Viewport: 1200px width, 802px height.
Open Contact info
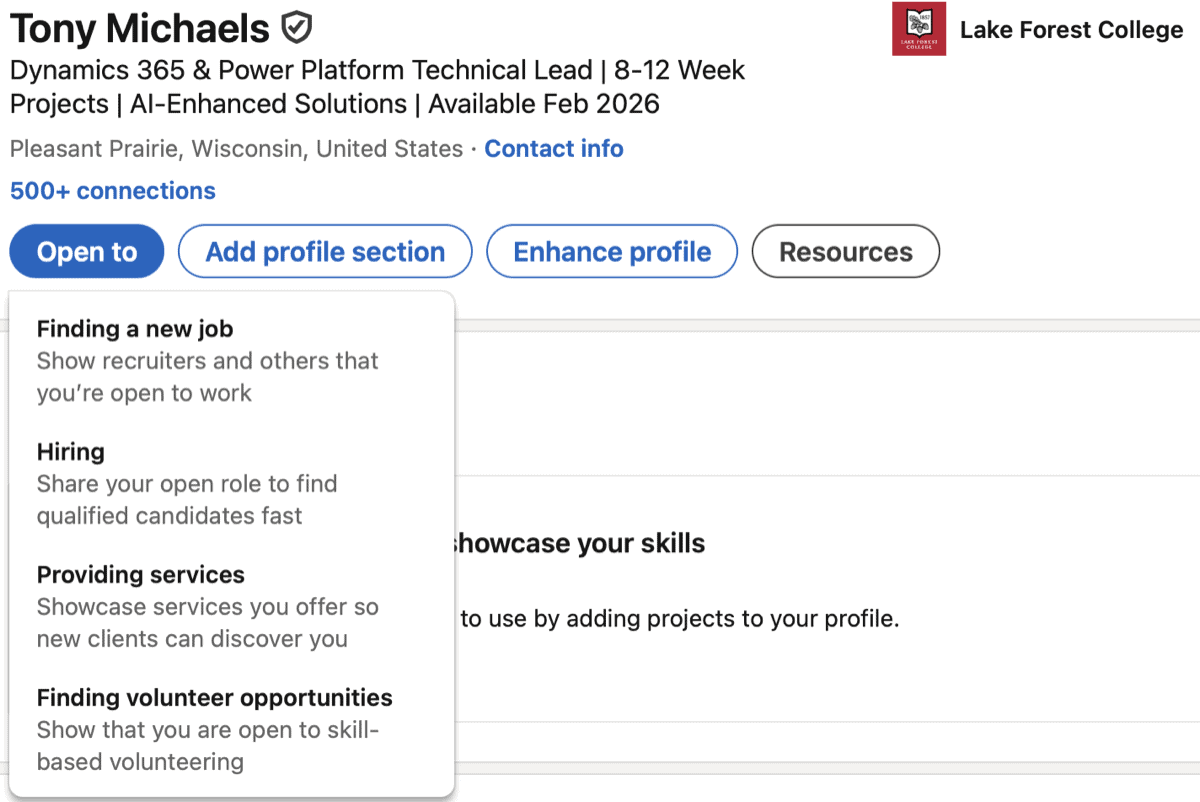pyautogui.click(x=554, y=148)
